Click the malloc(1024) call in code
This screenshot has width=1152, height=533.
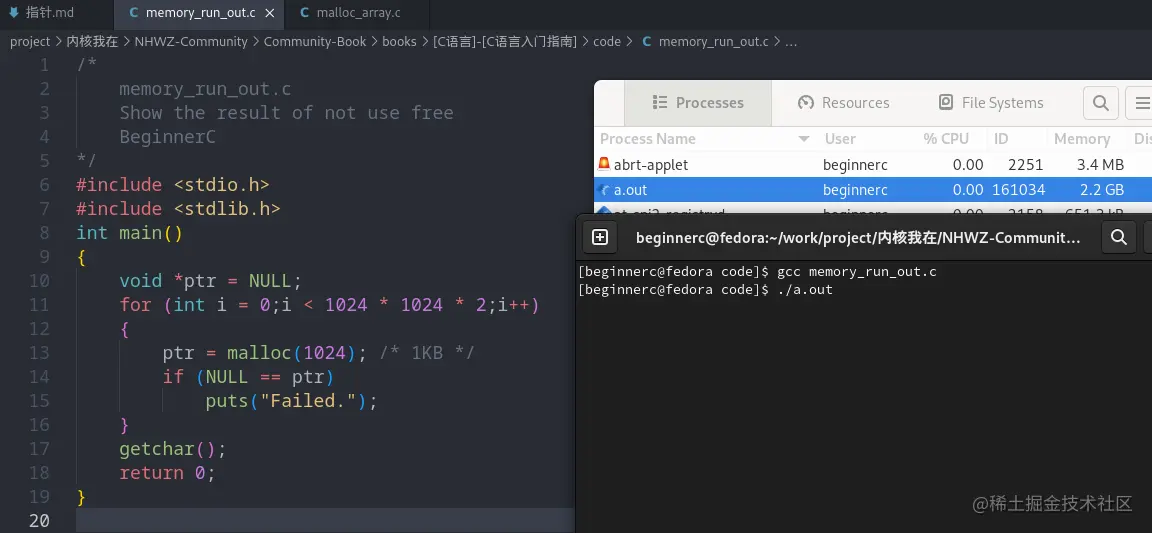coord(292,353)
